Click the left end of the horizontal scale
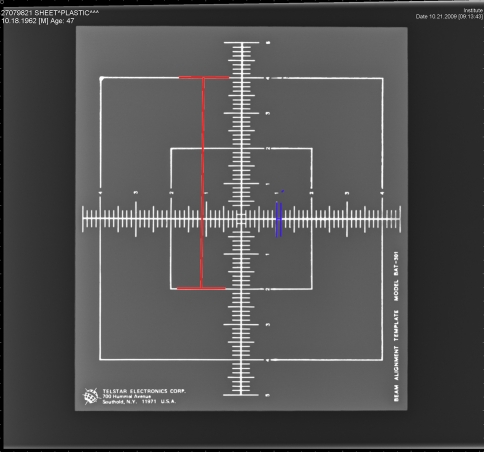484x452 pixels. point(83,219)
